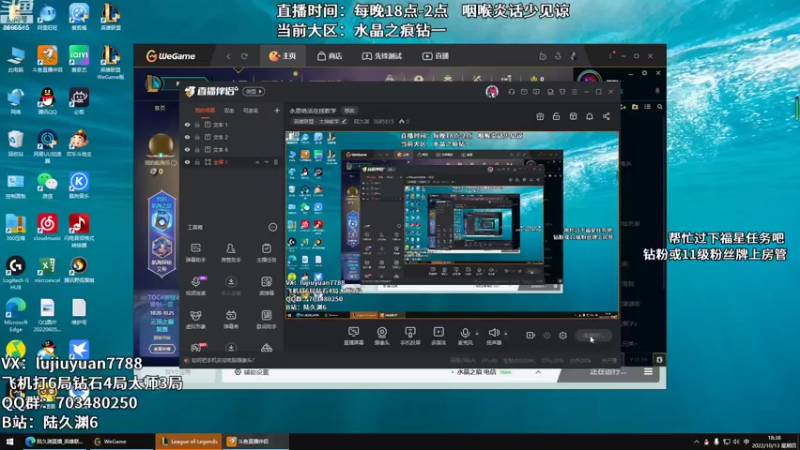Open the greyed download-icon tool in second row
This screenshot has height=450, width=800.
pos(231,286)
